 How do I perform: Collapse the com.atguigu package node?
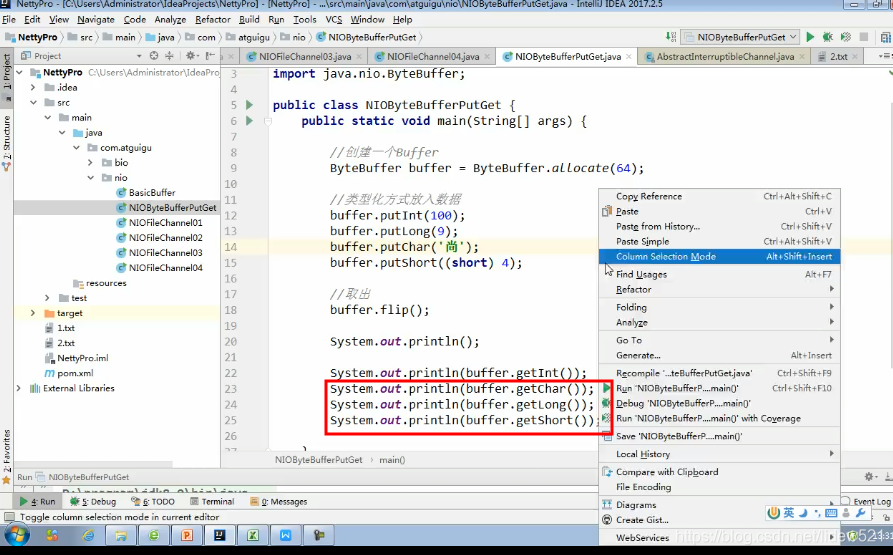76,147
